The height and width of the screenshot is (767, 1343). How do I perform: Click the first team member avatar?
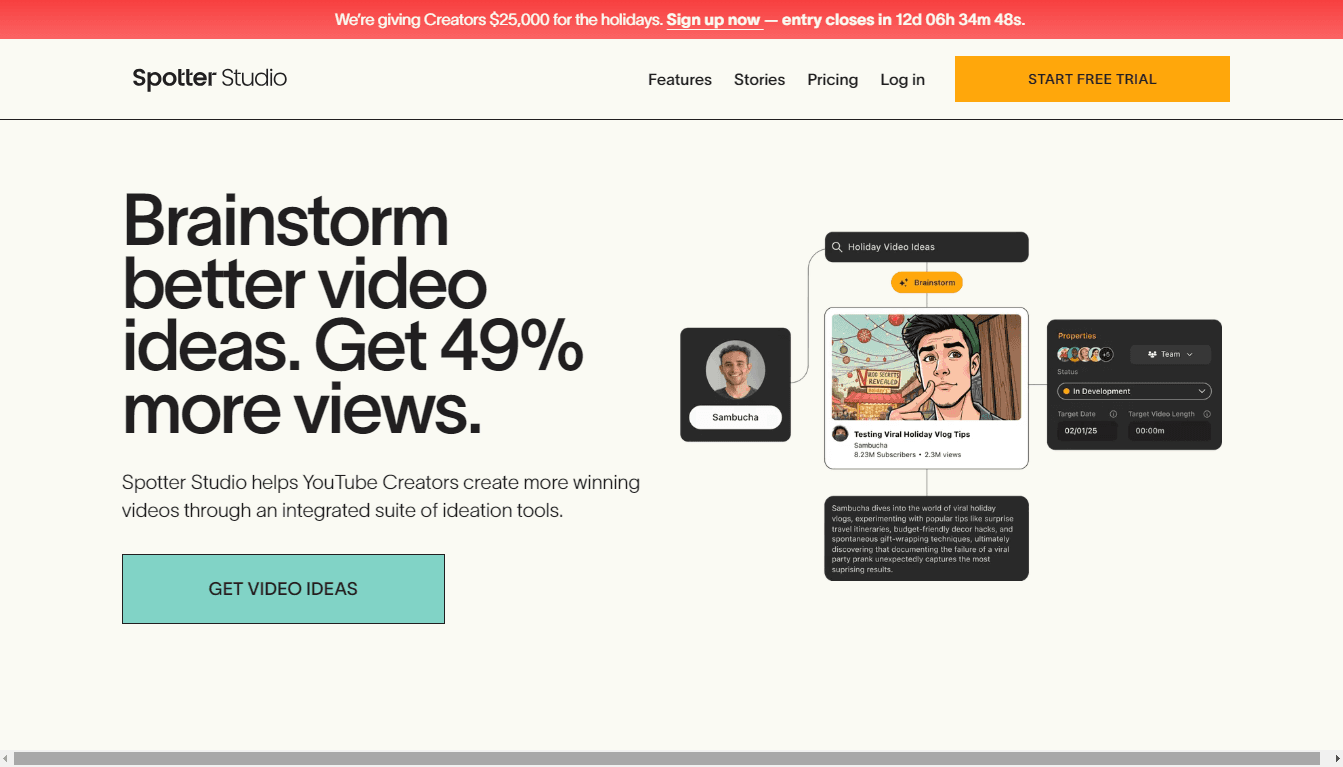(1062, 354)
